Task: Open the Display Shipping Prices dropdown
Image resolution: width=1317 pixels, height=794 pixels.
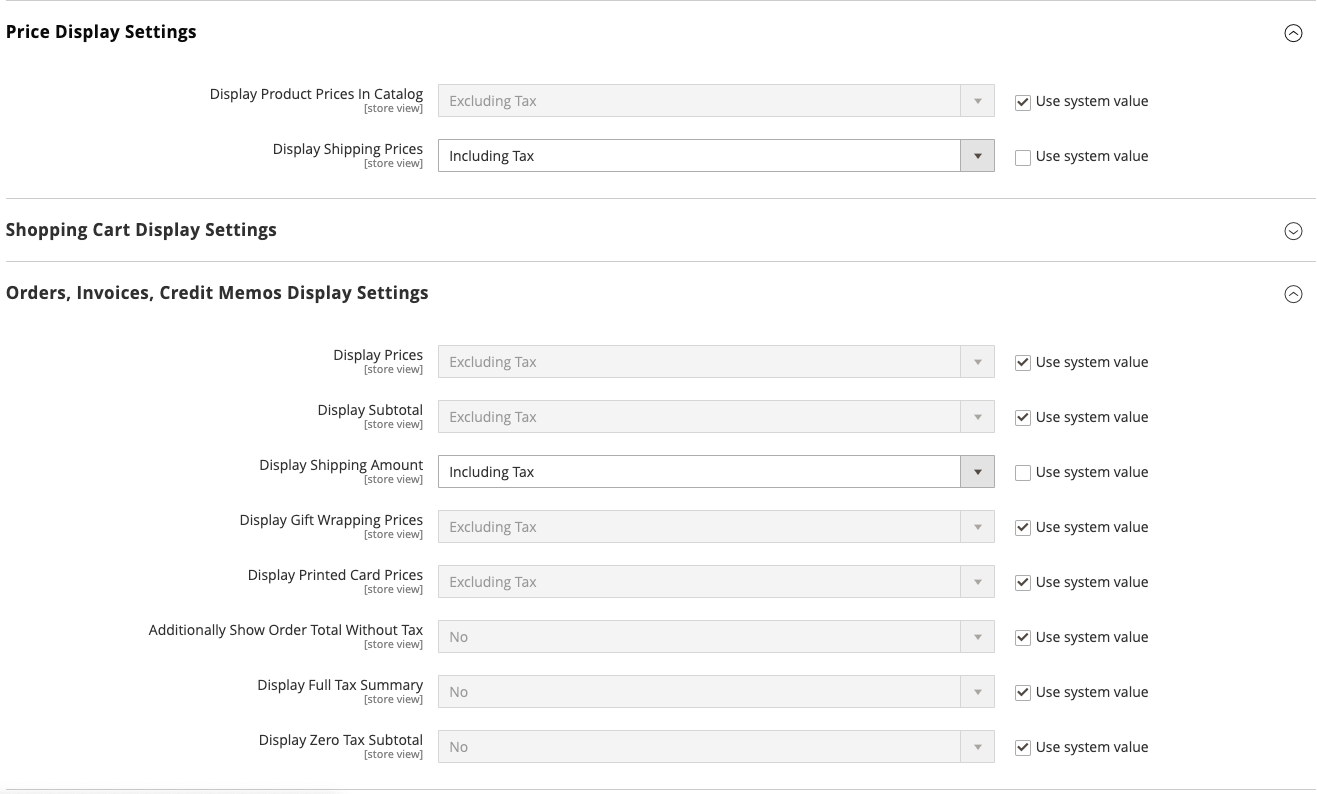Action: coord(716,156)
